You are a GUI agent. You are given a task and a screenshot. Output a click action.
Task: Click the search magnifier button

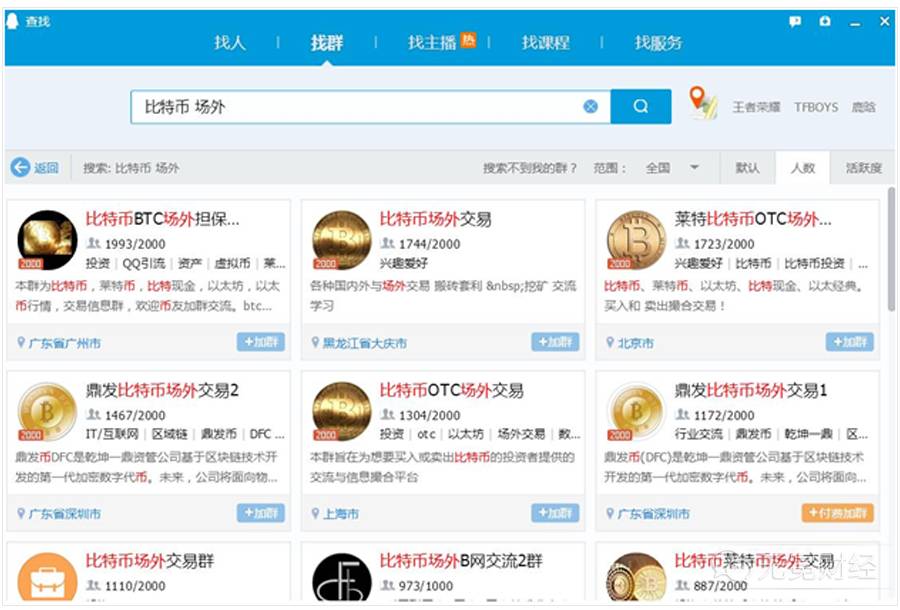coord(641,106)
